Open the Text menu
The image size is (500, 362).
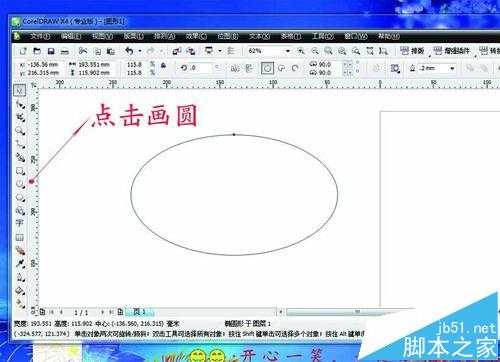click(x=259, y=36)
